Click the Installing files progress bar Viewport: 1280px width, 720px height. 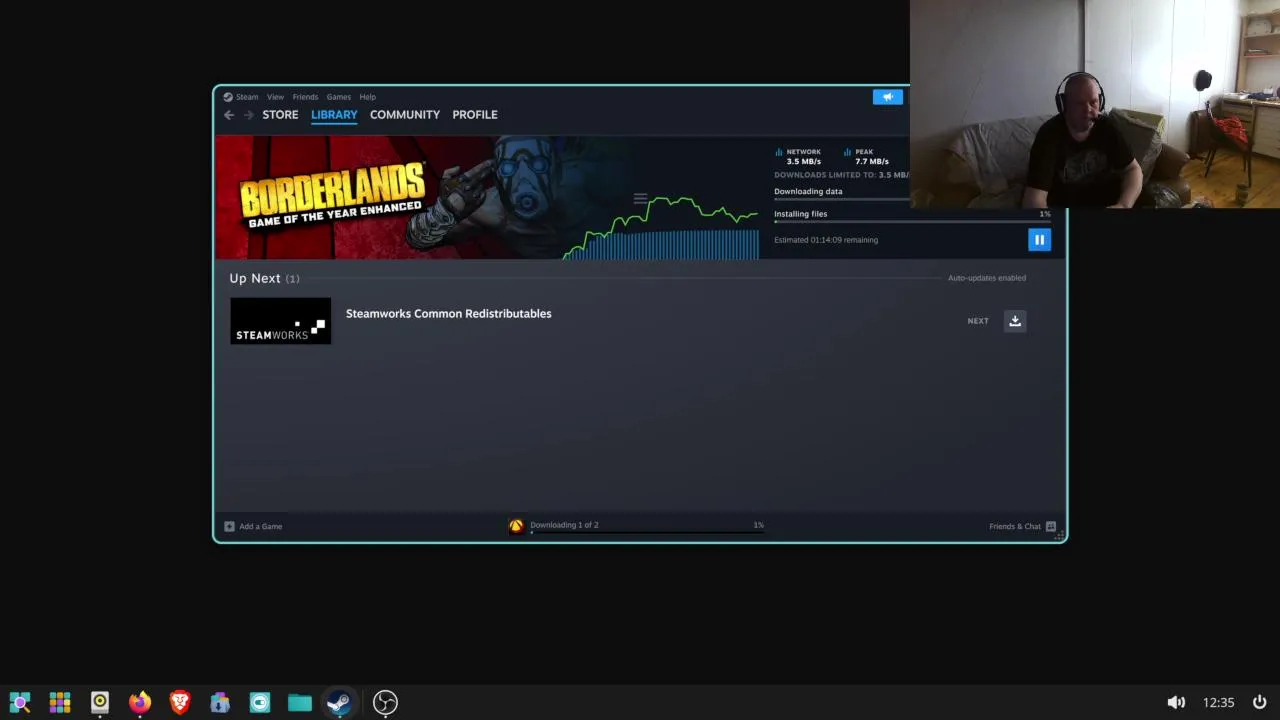pos(912,222)
